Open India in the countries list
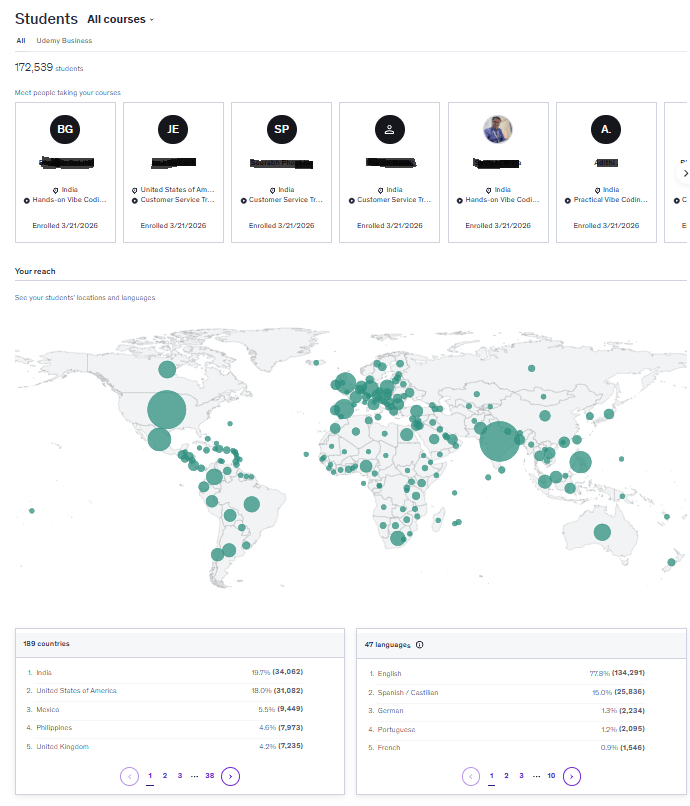The height and width of the screenshot is (806, 690). pyautogui.click(x=44, y=673)
